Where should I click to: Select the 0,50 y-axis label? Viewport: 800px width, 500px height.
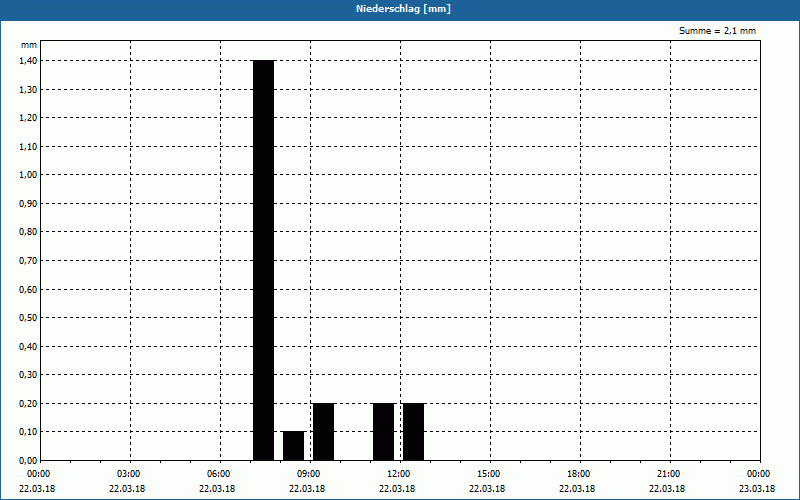[29, 318]
